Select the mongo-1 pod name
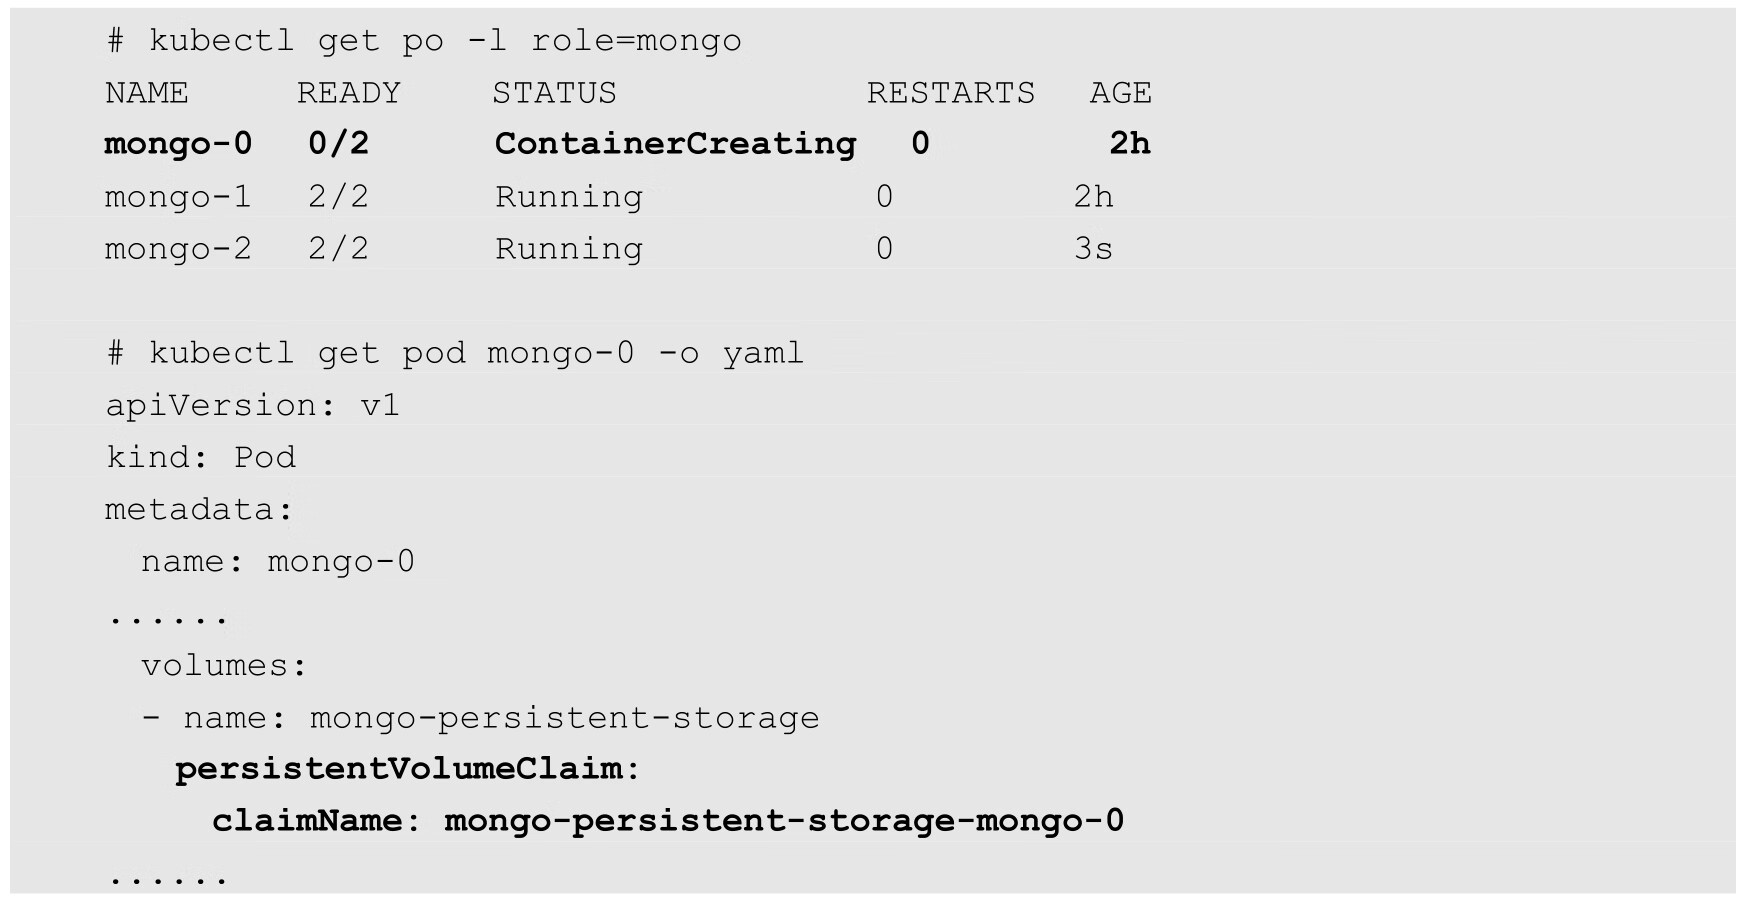This screenshot has width=1742, height=905. tap(178, 197)
